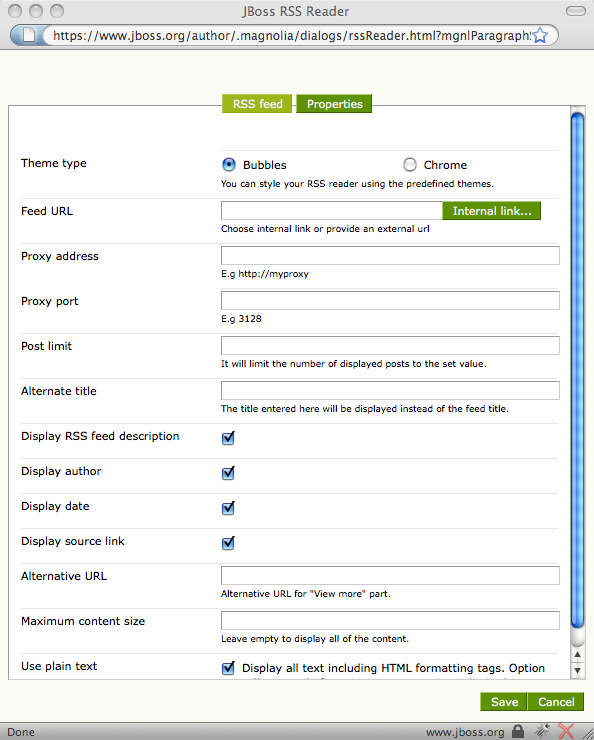This screenshot has height=740, width=594.
Task: Open the Internal link... chooser
Action: coord(492,211)
